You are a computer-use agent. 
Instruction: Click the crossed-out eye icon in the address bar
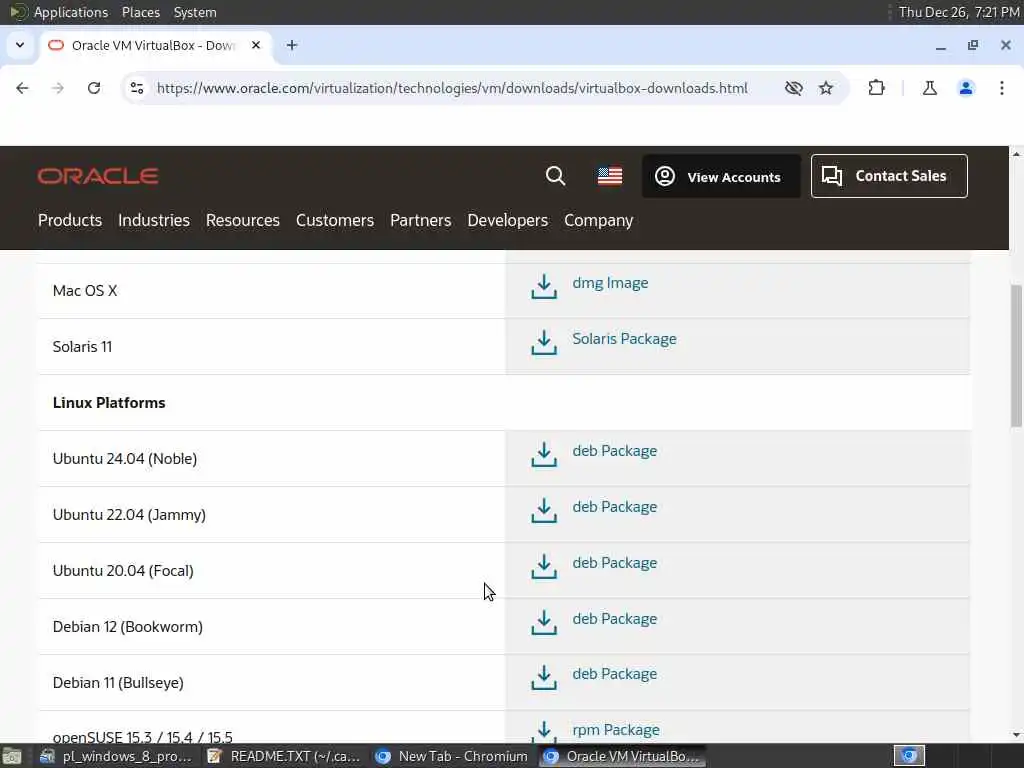point(793,88)
